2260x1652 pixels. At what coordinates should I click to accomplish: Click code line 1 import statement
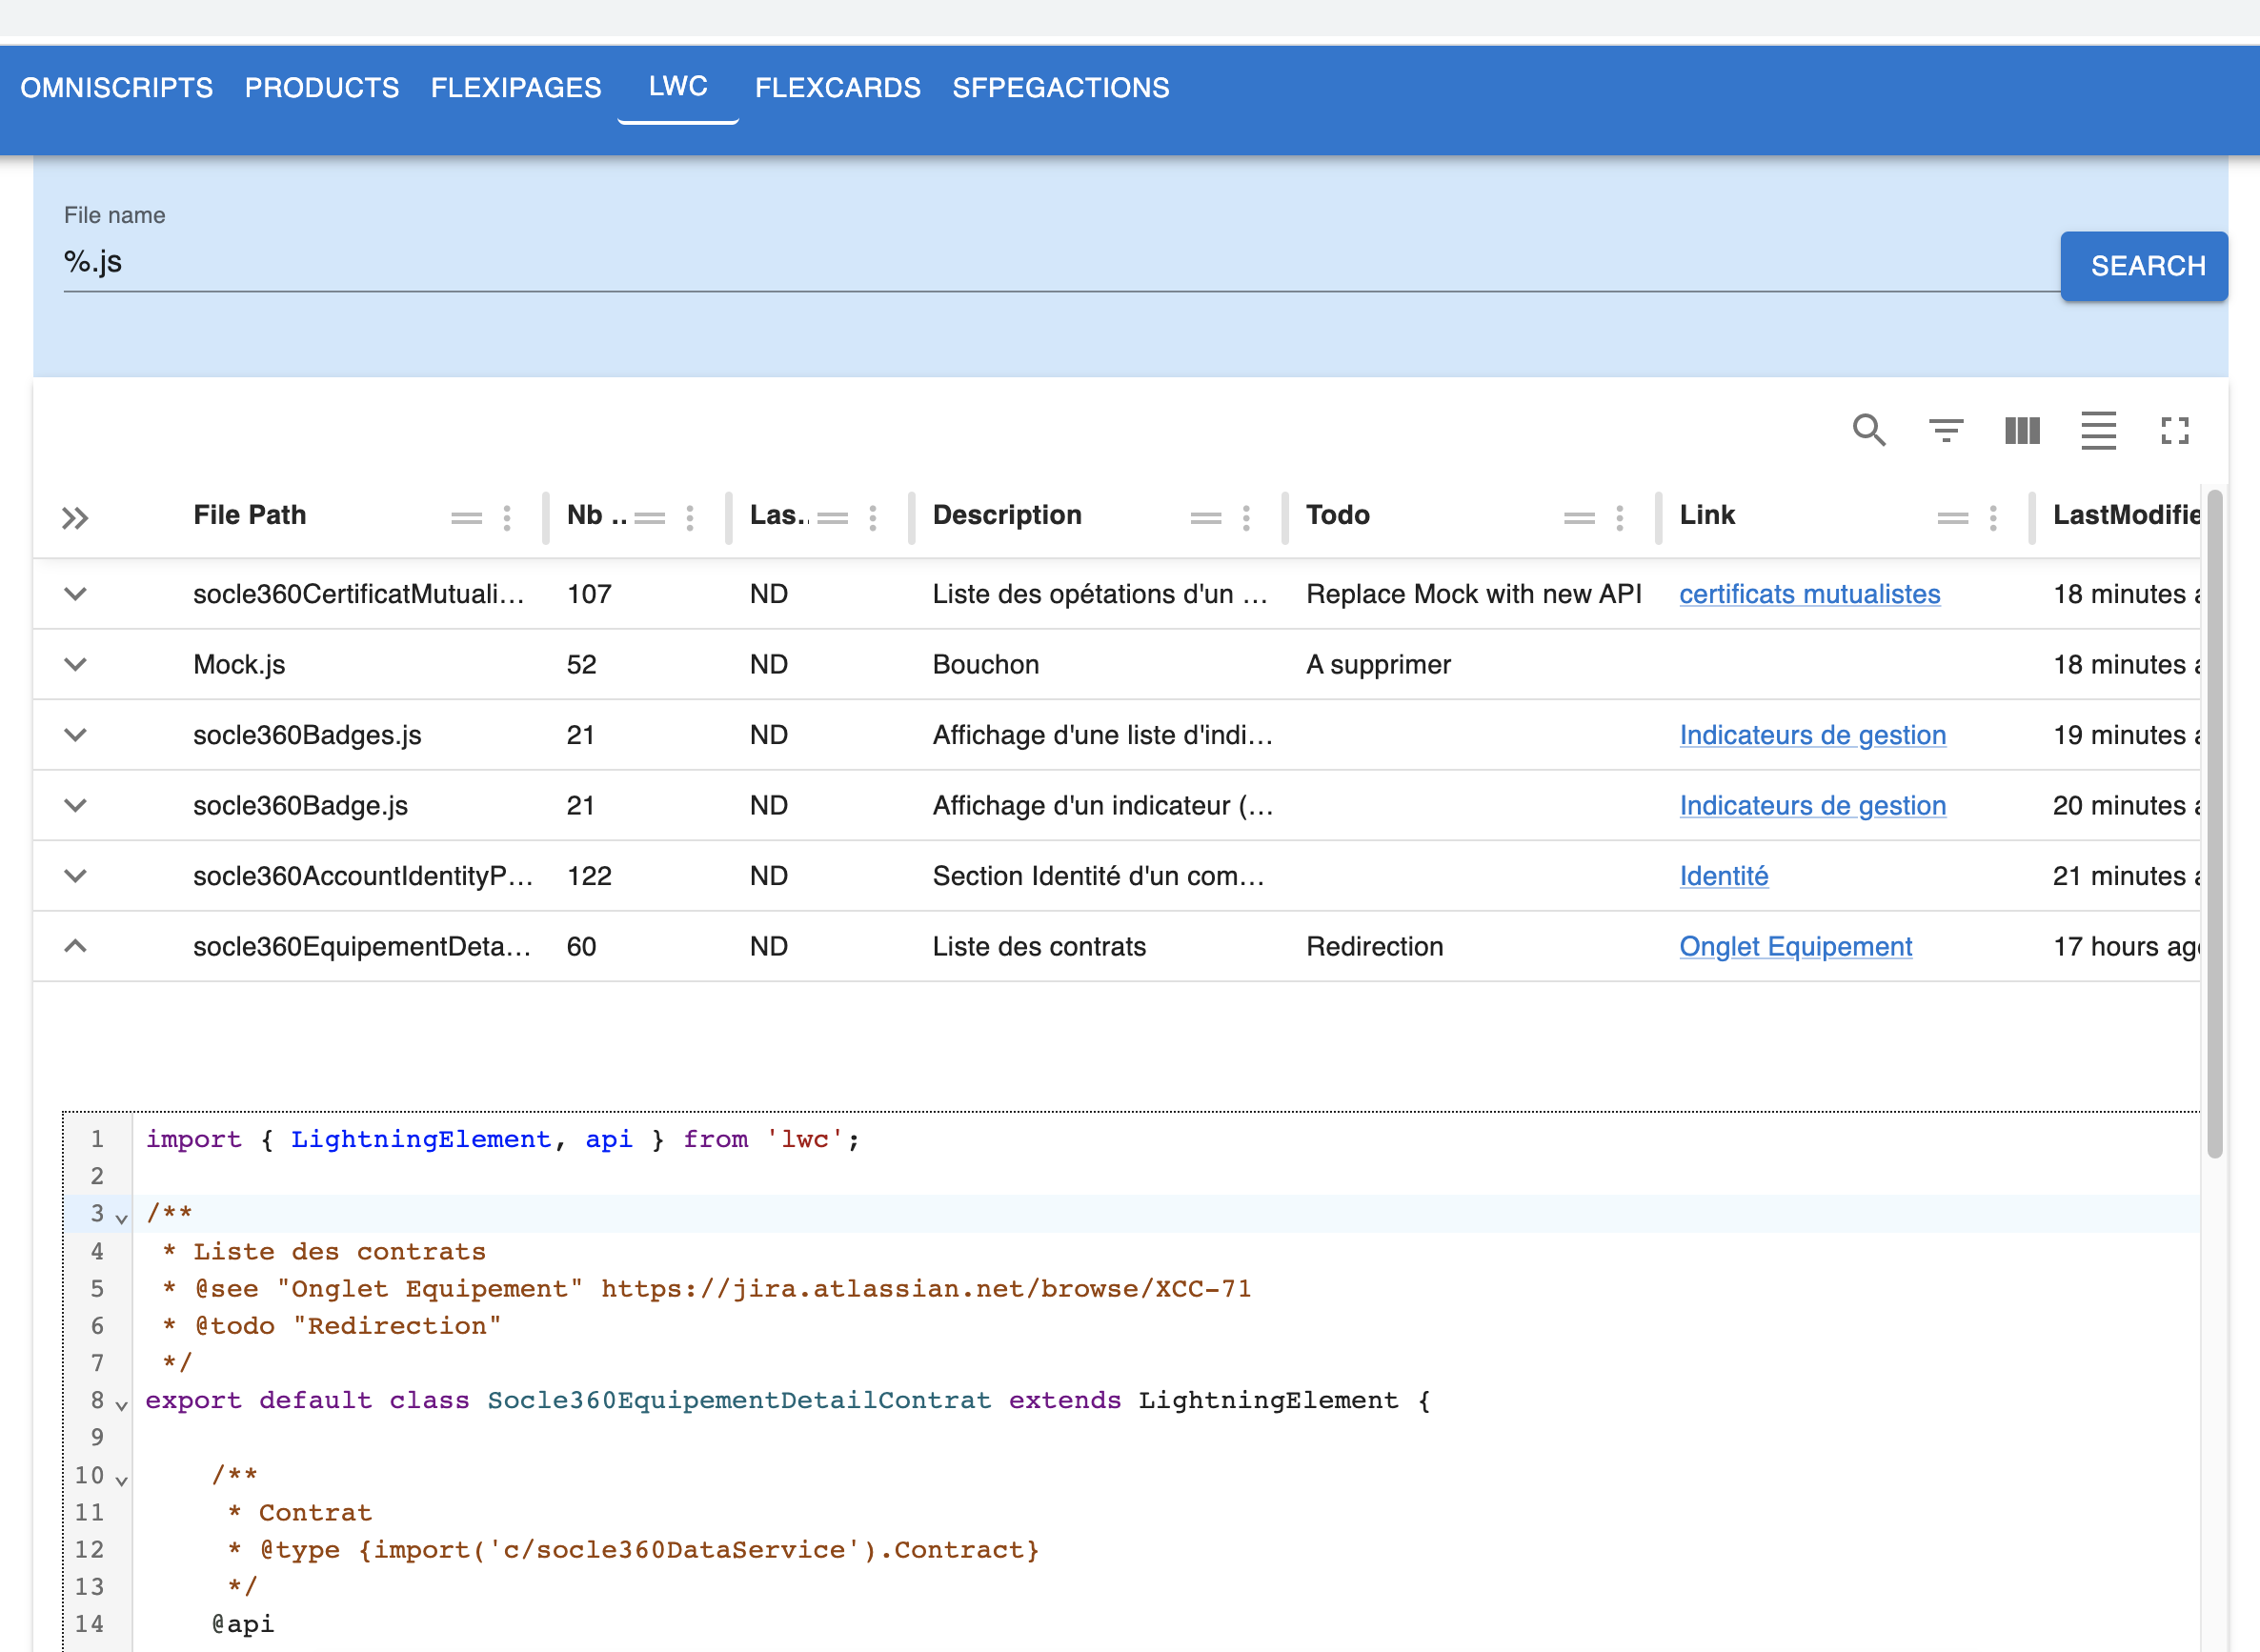coord(502,1139)
